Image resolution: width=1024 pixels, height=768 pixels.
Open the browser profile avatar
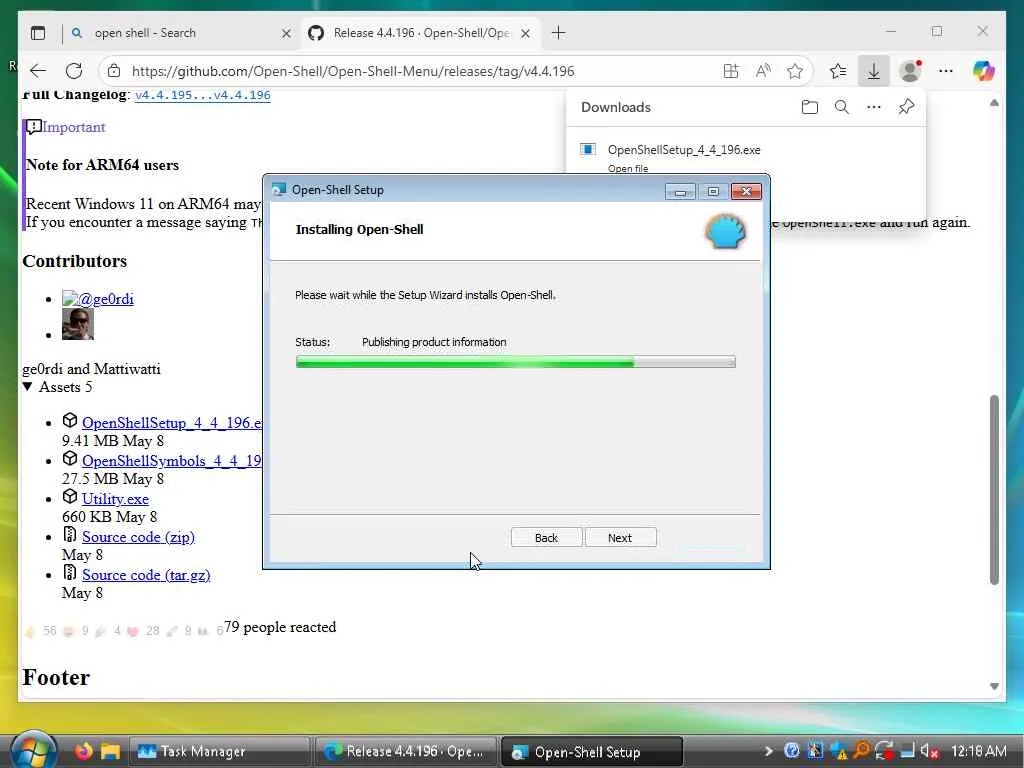click(910, 71)
